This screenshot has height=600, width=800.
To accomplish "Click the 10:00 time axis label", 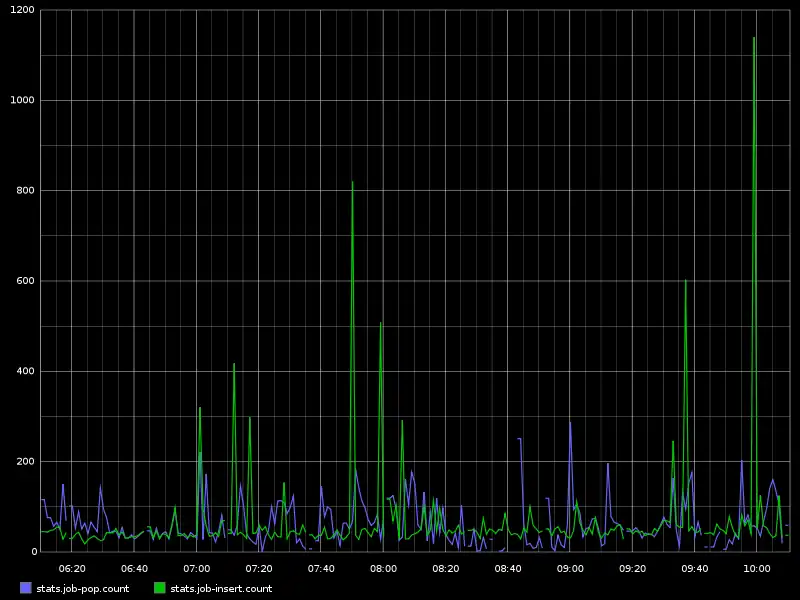I will (757, 568).
